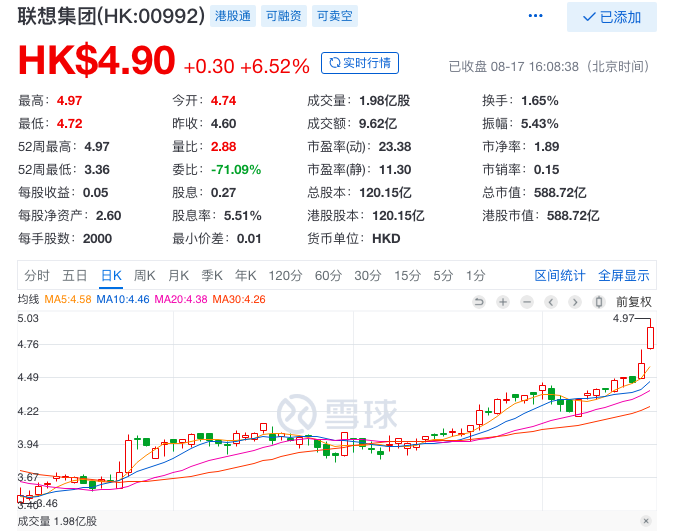The image size is (686, 531).
Task: Click the 成交量 1.98亿股 value in stats
Action: tap(385, 101)
